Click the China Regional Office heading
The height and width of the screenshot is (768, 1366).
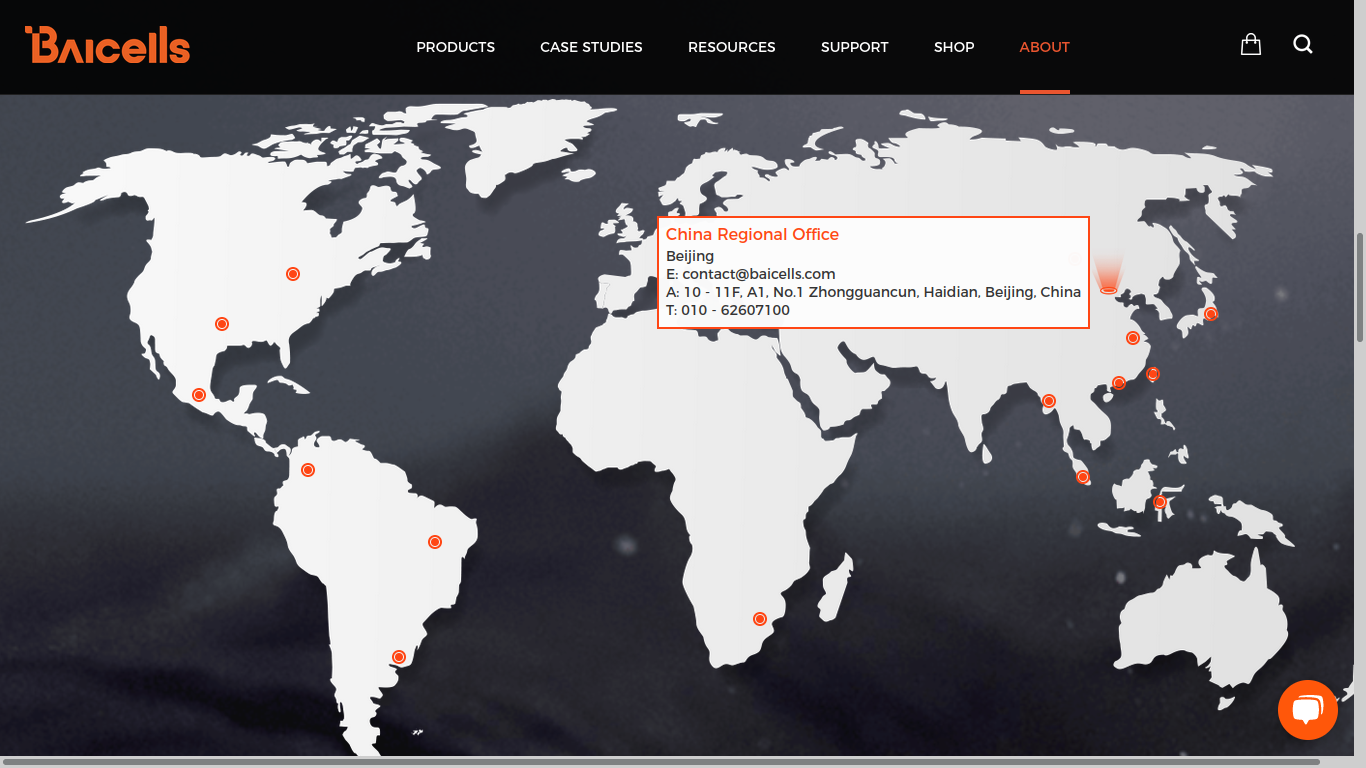pos(752,234)
